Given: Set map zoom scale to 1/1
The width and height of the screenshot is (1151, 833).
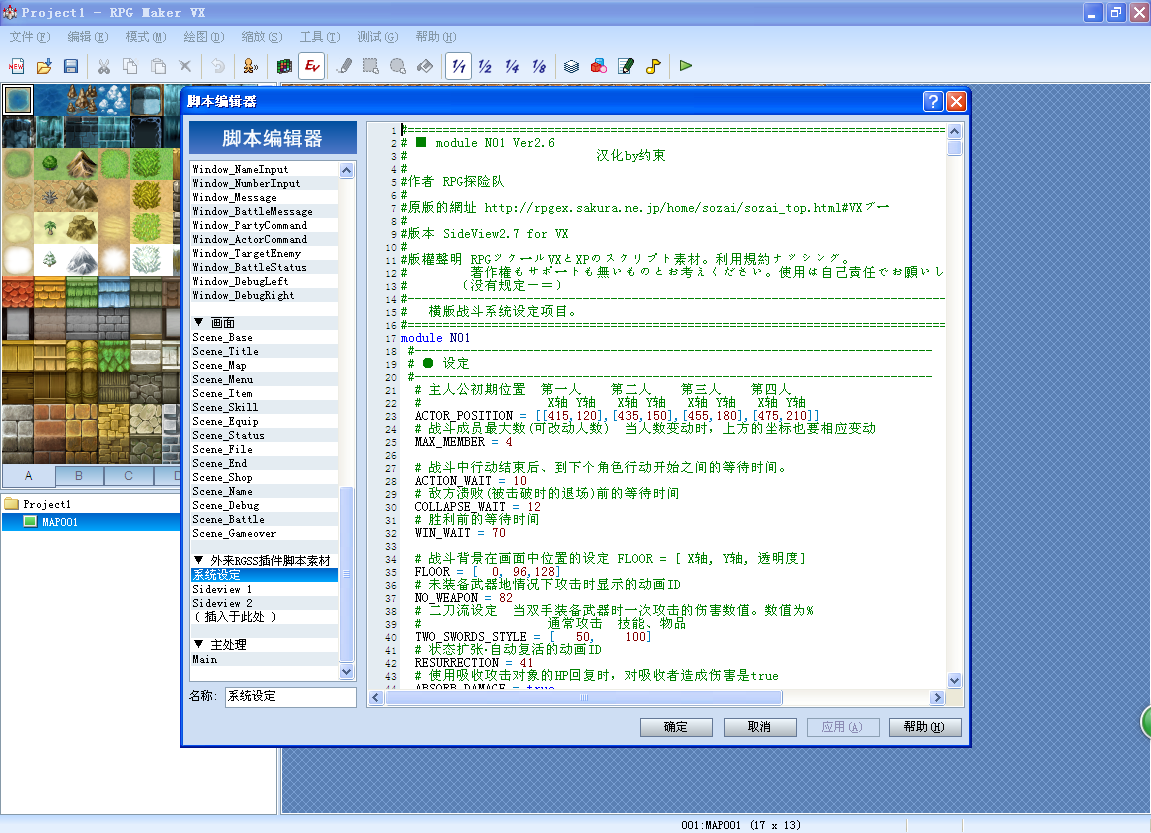Looking at the screenshot, I should [459, 66].
